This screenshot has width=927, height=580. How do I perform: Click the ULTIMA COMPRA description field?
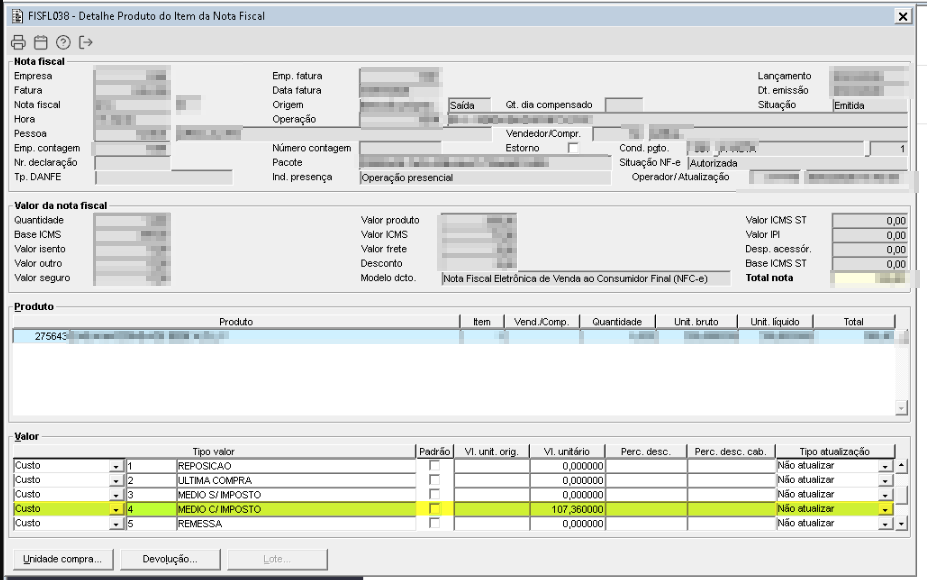(296, 480)
